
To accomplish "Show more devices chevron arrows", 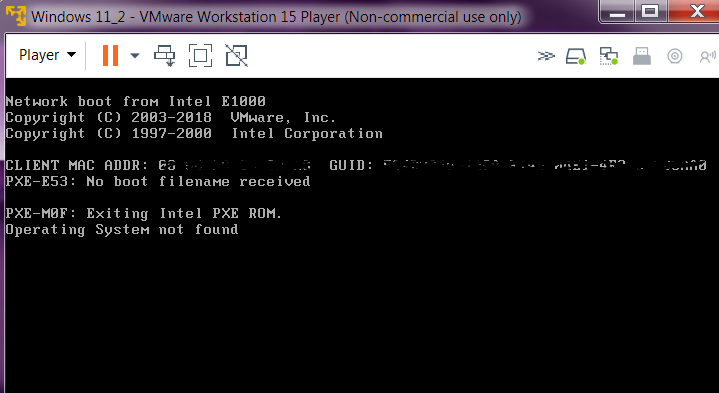I will click(x=546, y=56).
